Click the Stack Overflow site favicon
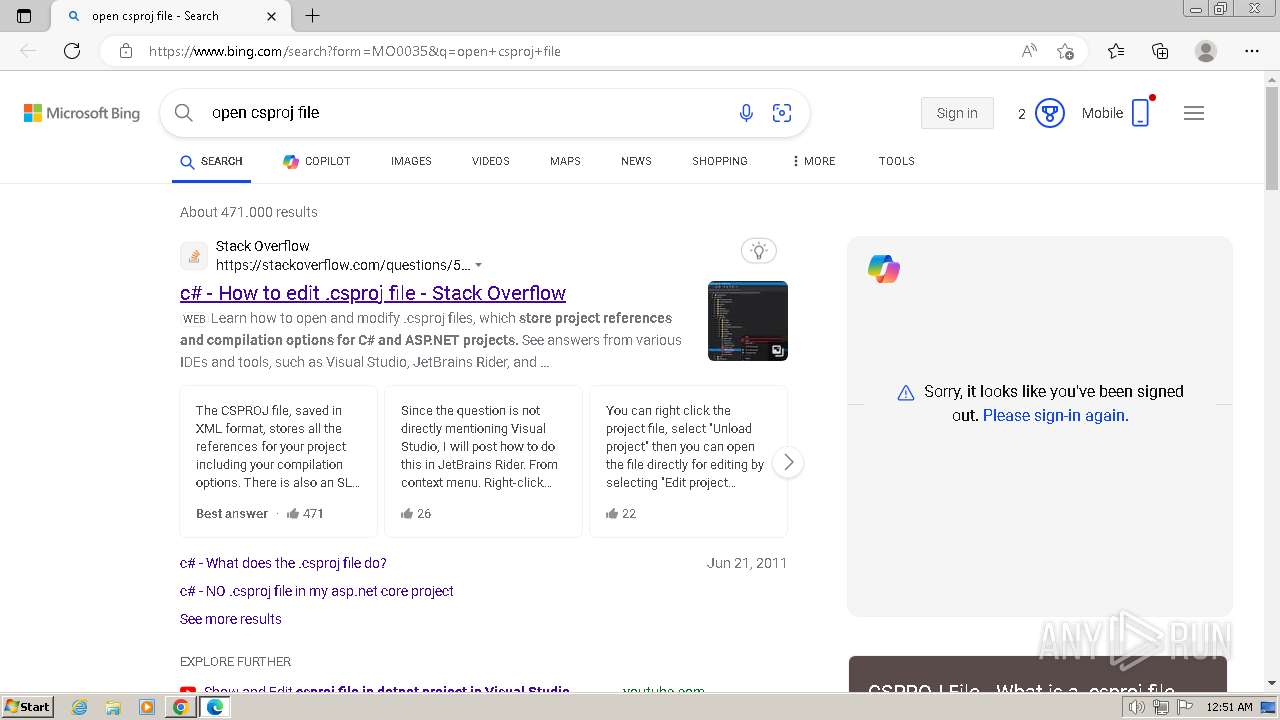The image size is (1280, 720). (x=194, y=256)
